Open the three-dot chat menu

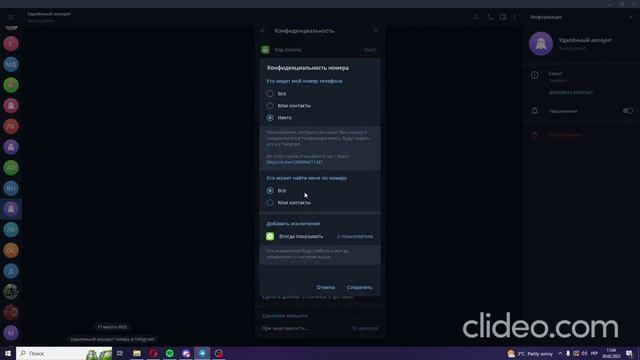514,17
